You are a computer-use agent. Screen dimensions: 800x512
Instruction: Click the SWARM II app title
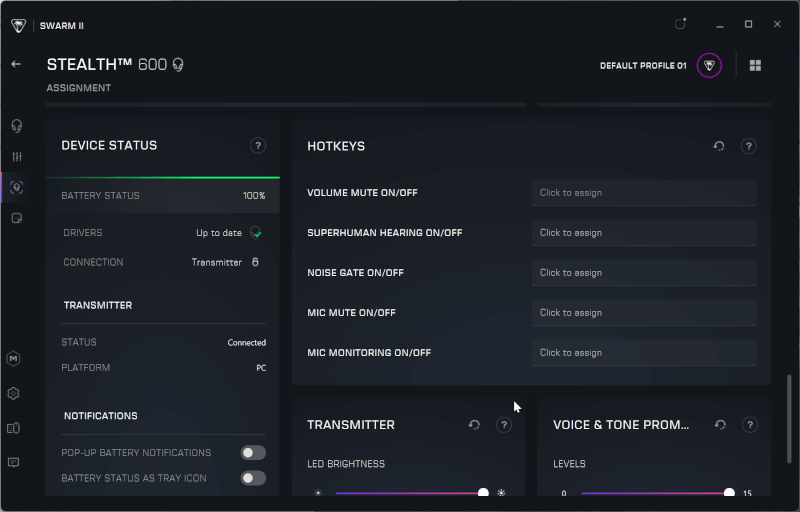coord(62,26)
